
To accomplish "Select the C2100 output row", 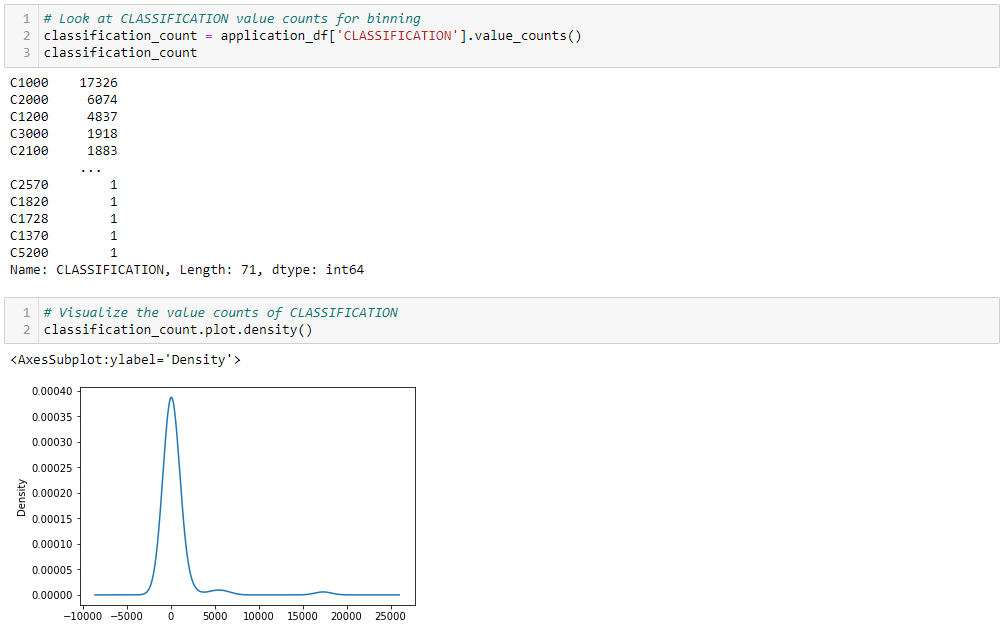I will click(x=64, y=151).
